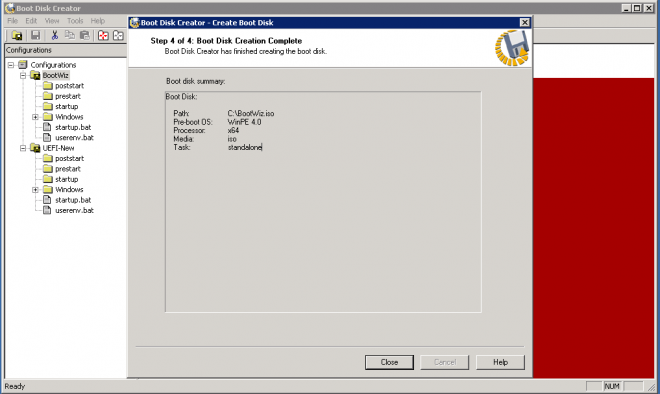
Task: Click the Paste toolbar icon
Action: point(85,35)
